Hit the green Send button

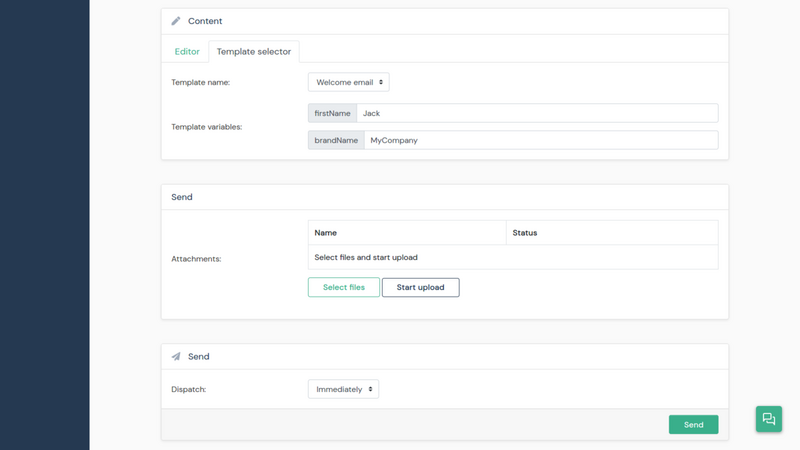693,425
